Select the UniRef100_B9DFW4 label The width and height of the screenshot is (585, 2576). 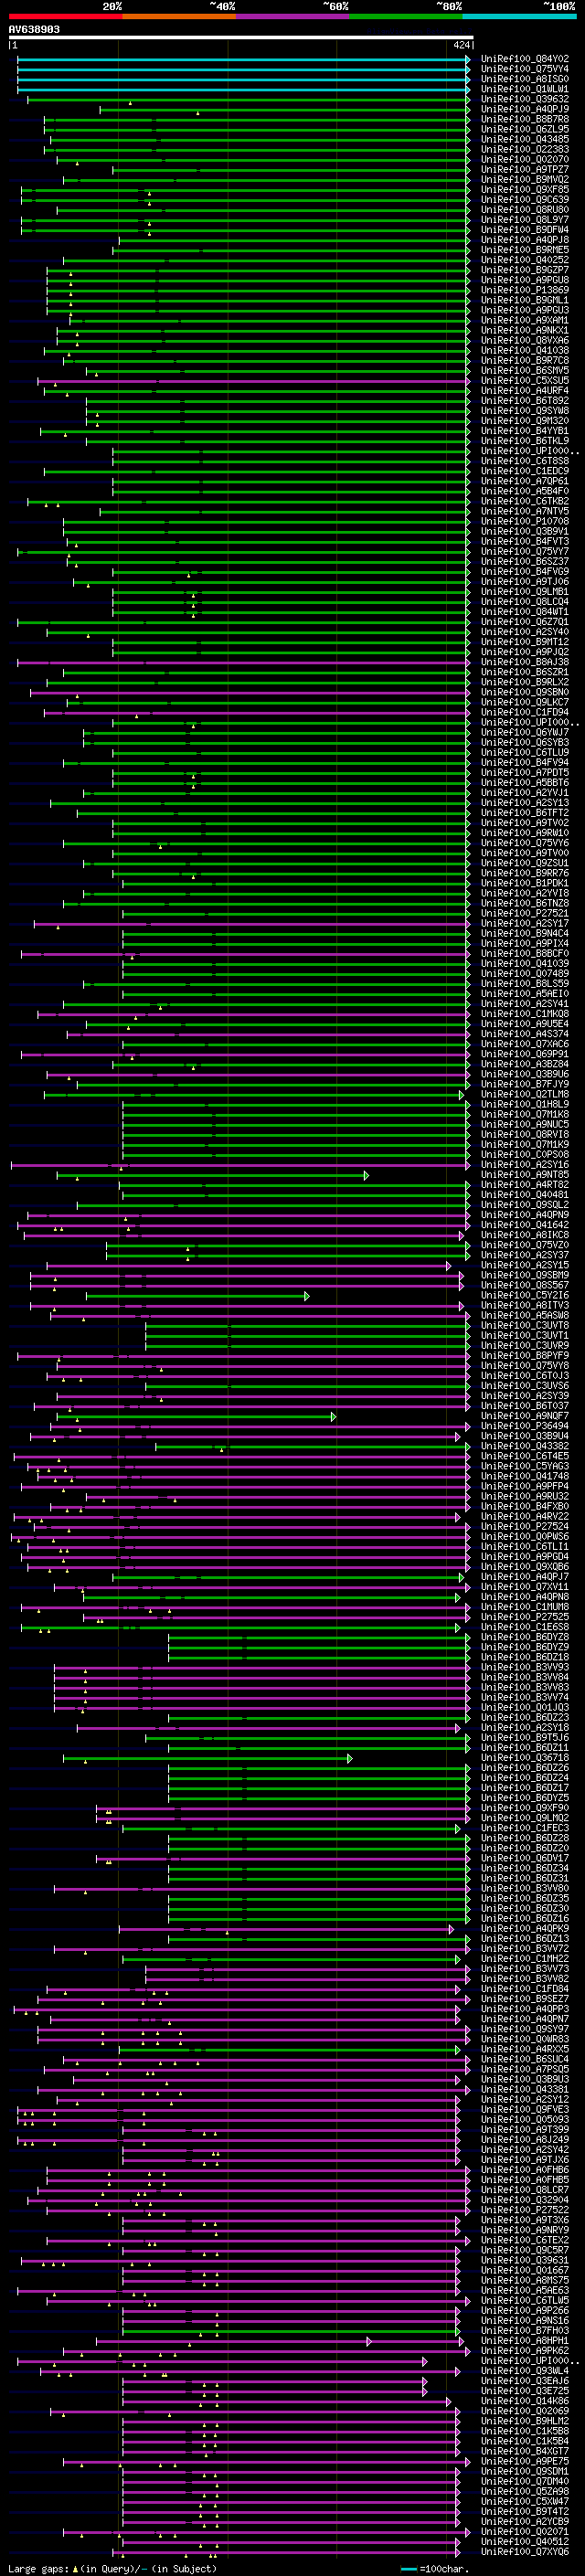525,230
